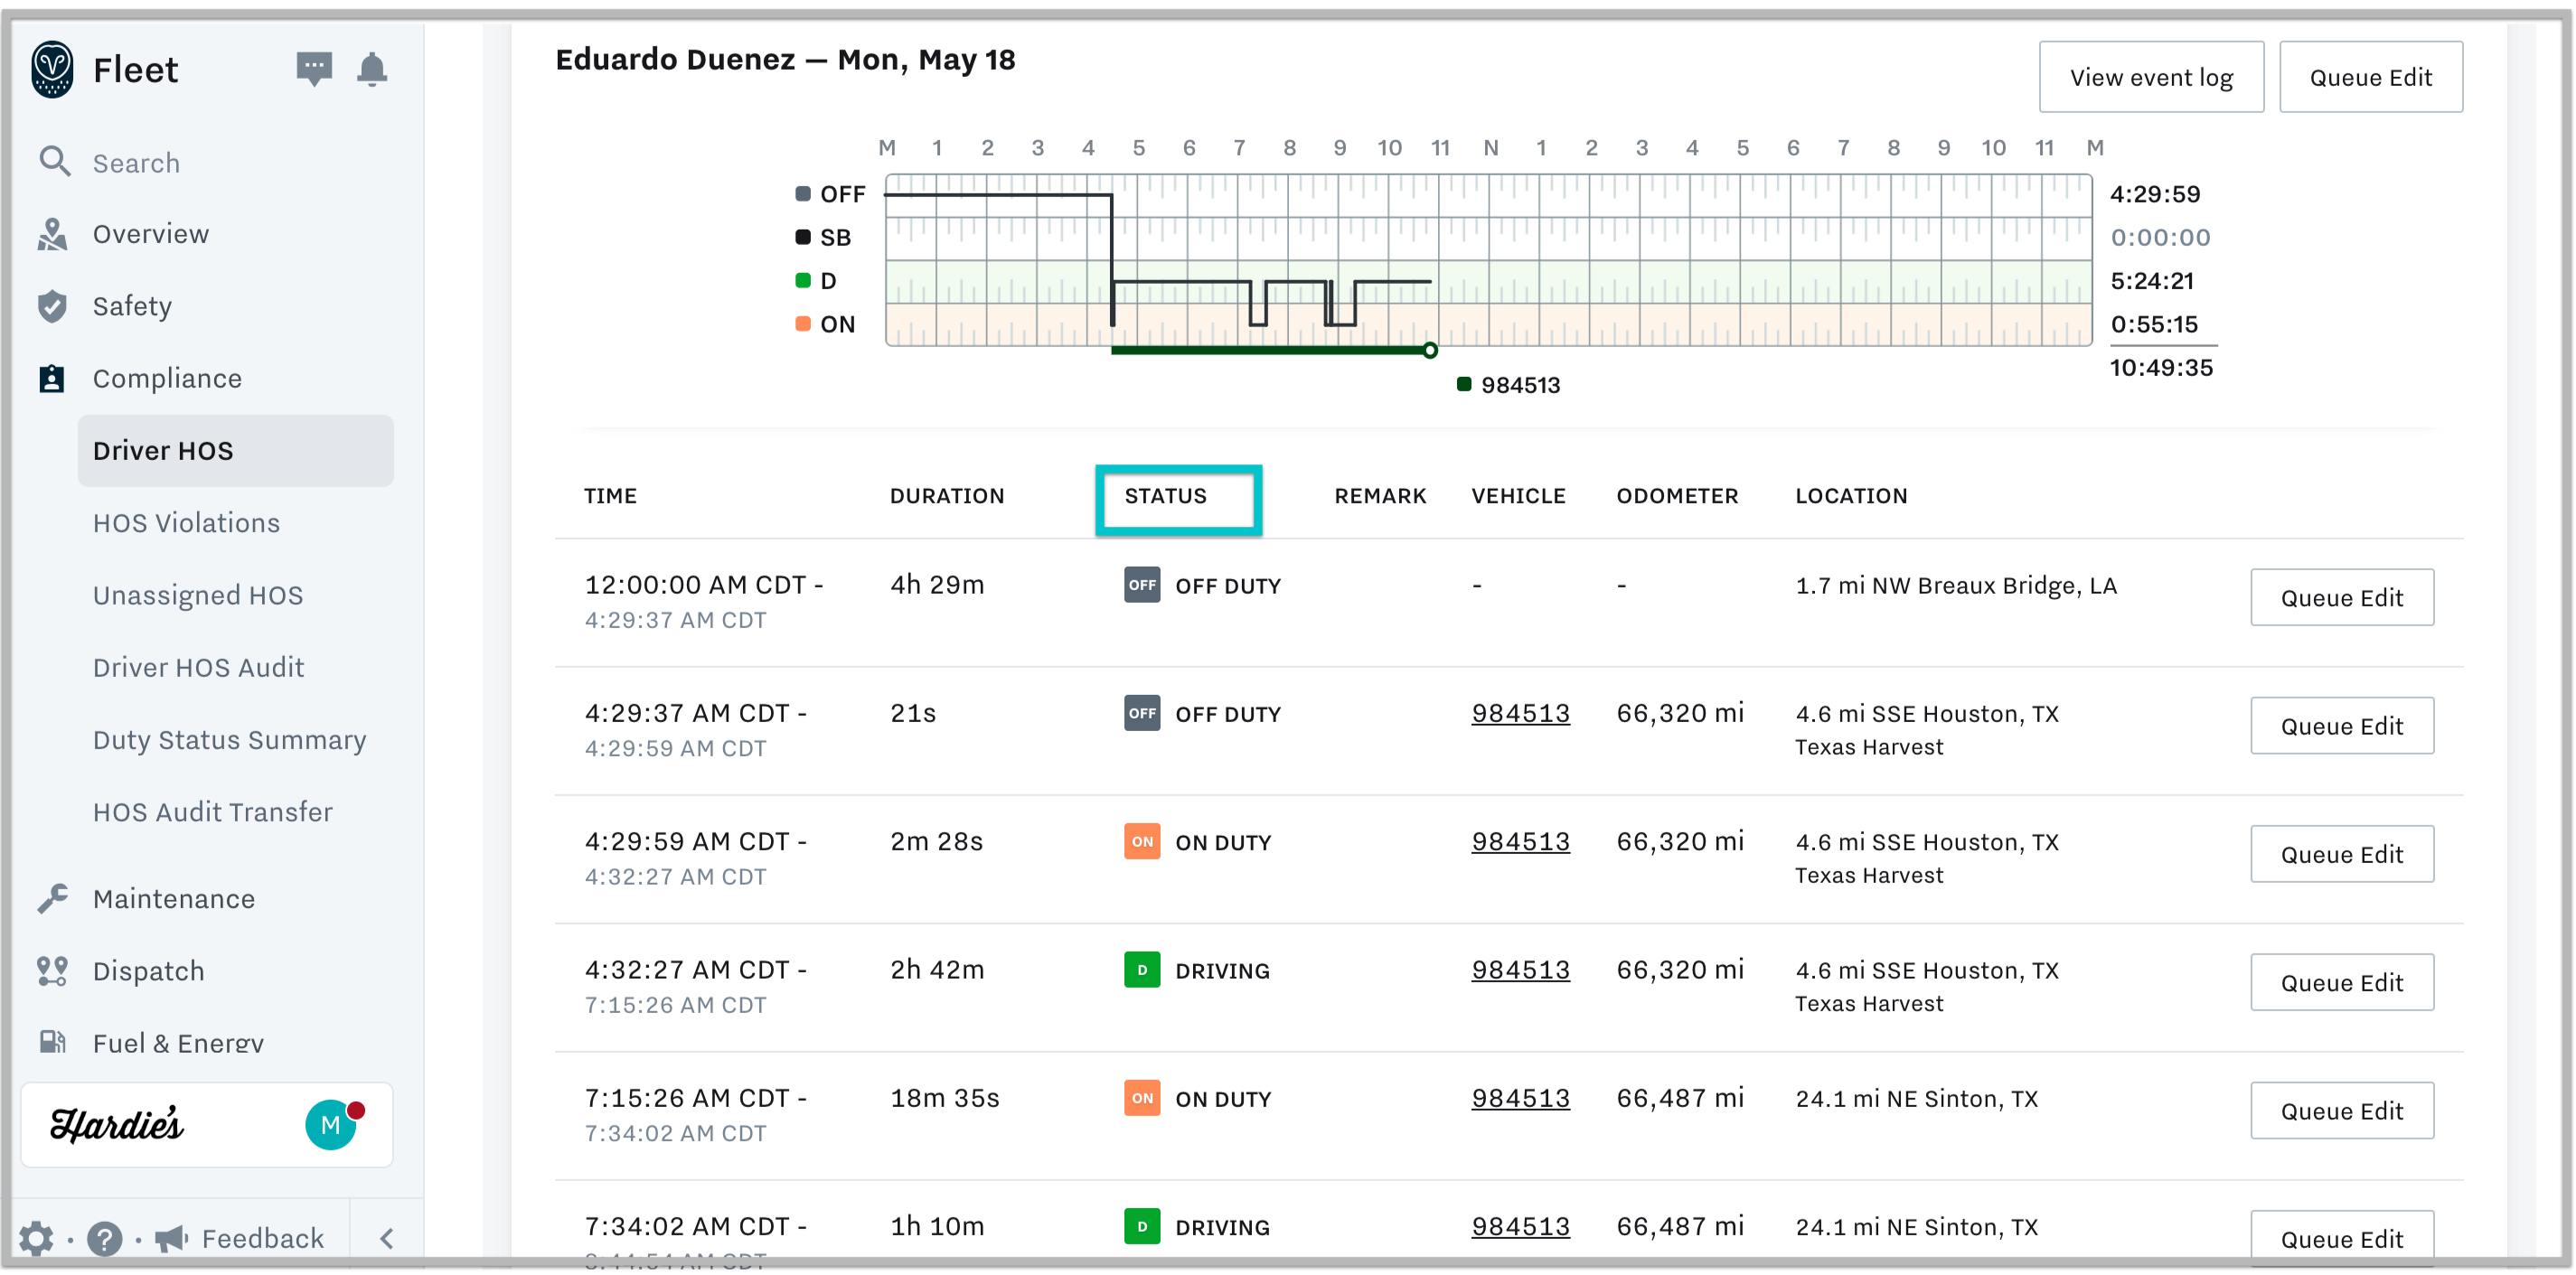Expand the HOS Violations menu item
The height and width of the screenshot is (1275, 2576).
pos(187,522)
